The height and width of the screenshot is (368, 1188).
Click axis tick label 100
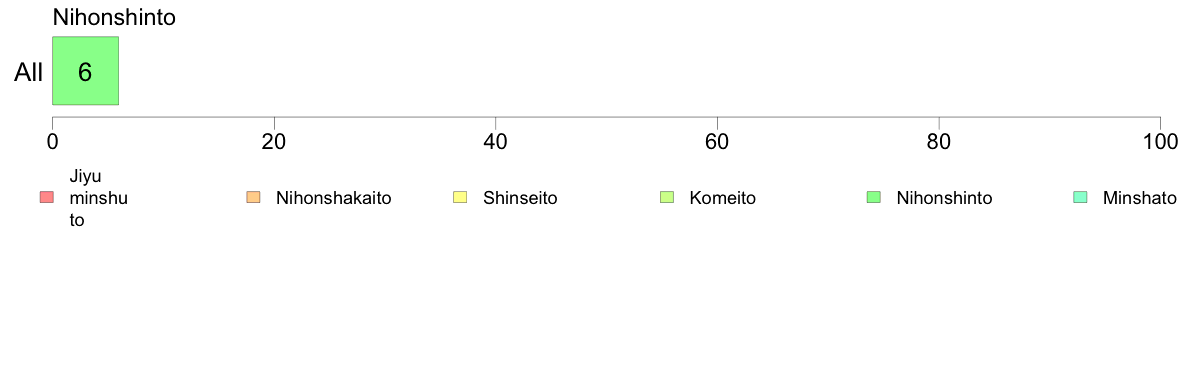(1159, 141)
